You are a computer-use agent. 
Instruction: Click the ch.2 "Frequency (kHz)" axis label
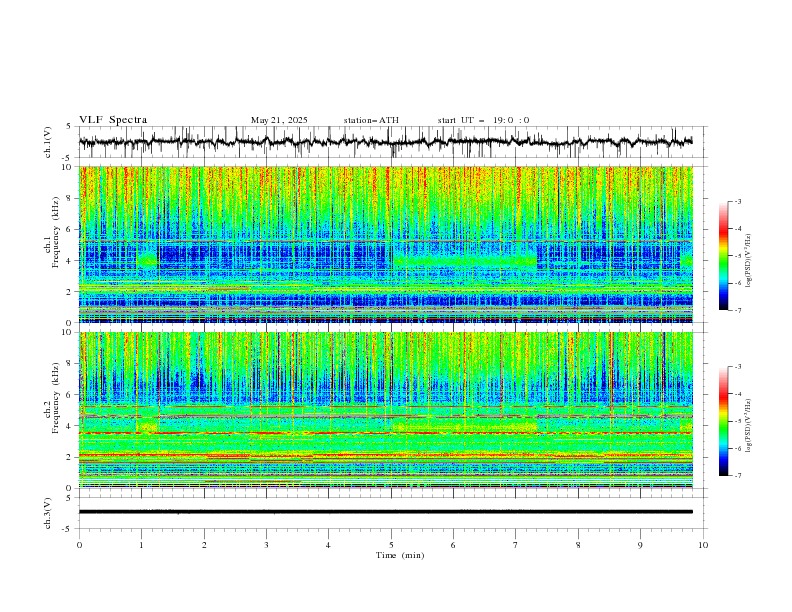[x=57, y=398]
